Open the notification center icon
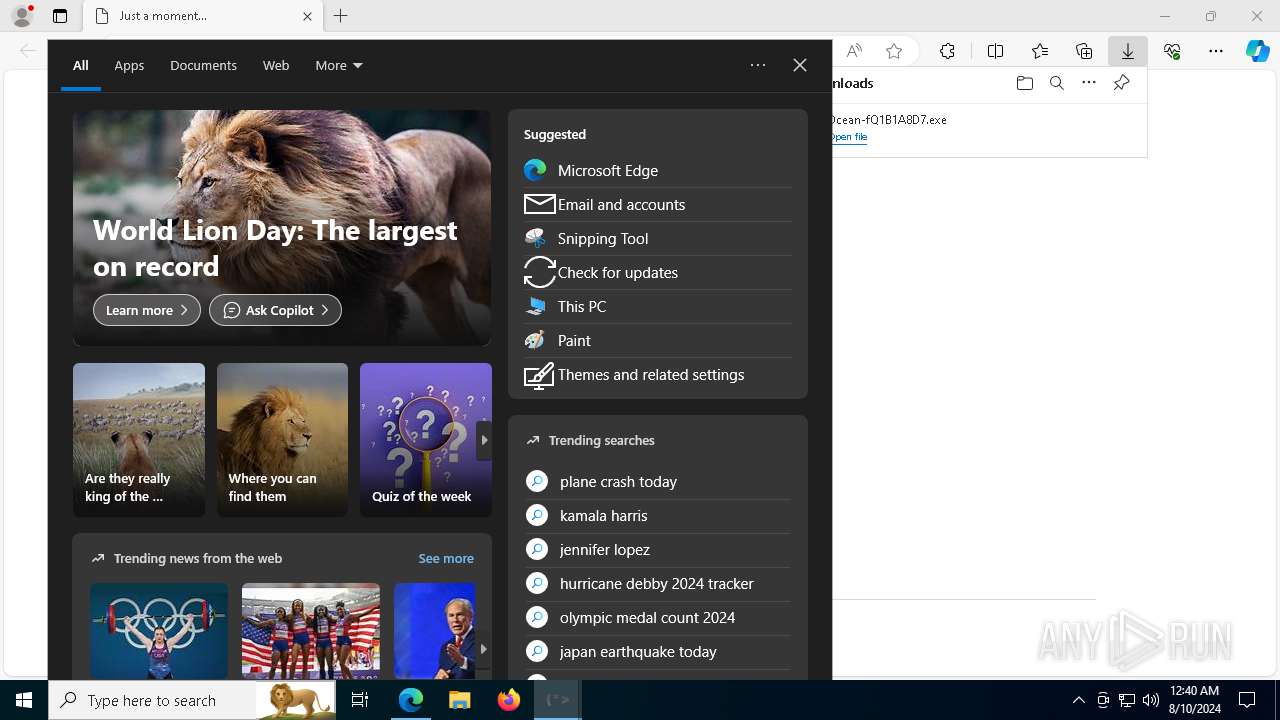1280x720 pixels. pos(1247,700)
